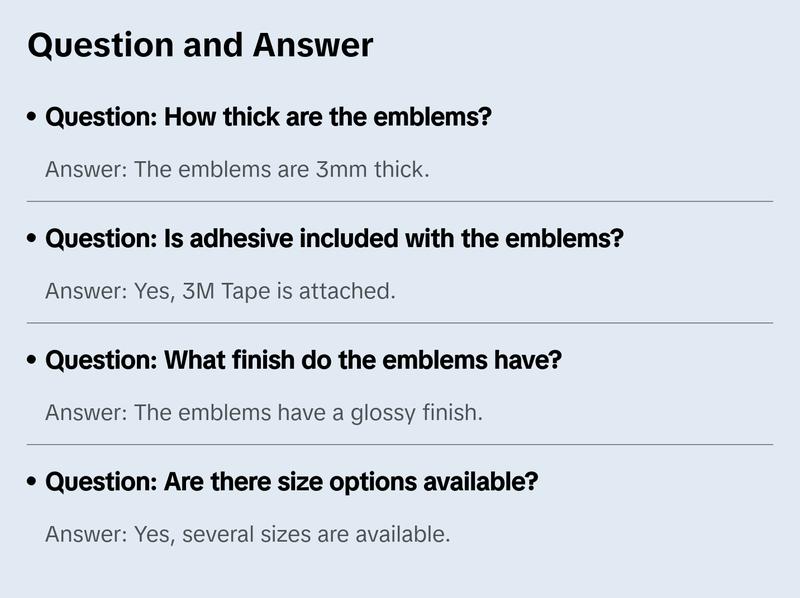Expand the adhesive included question
Image resolution: width=800 pixels, height=598 pixels.
[335, 239]
